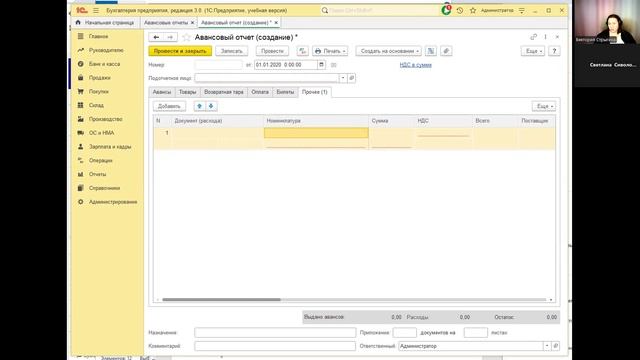The width and height of the screenshot is (640, 360).
Task: Switch to the Авансы tab
Action: click(162, 92)
